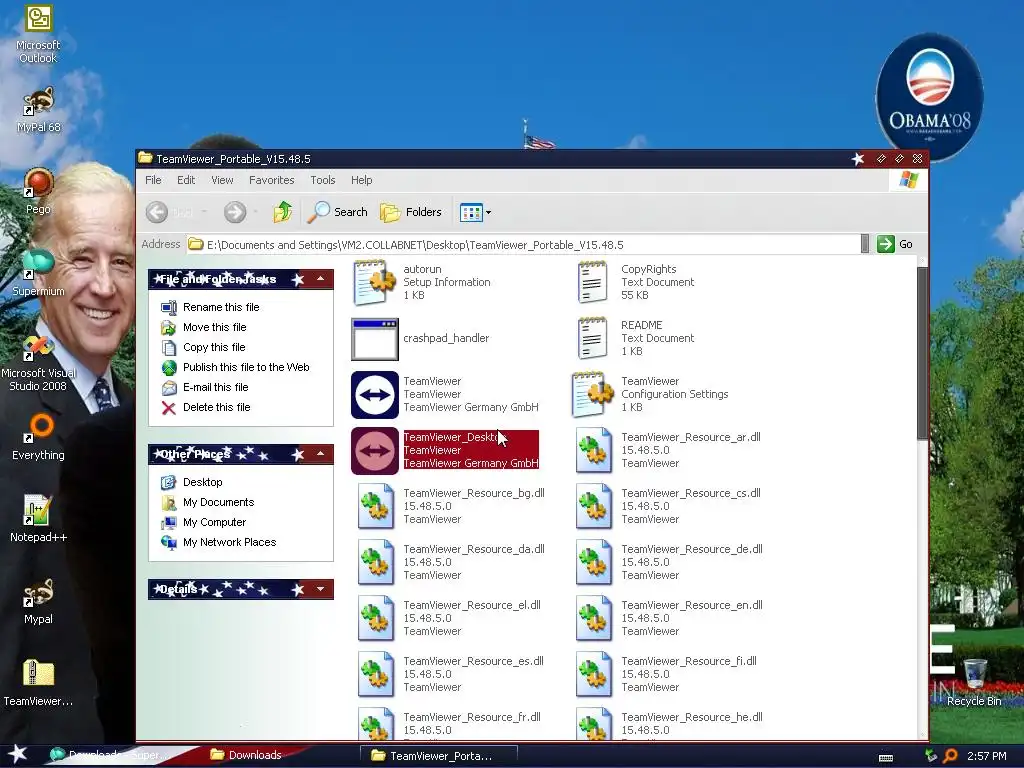
Task: Select the README text document icon
Action: pos(592,338)
